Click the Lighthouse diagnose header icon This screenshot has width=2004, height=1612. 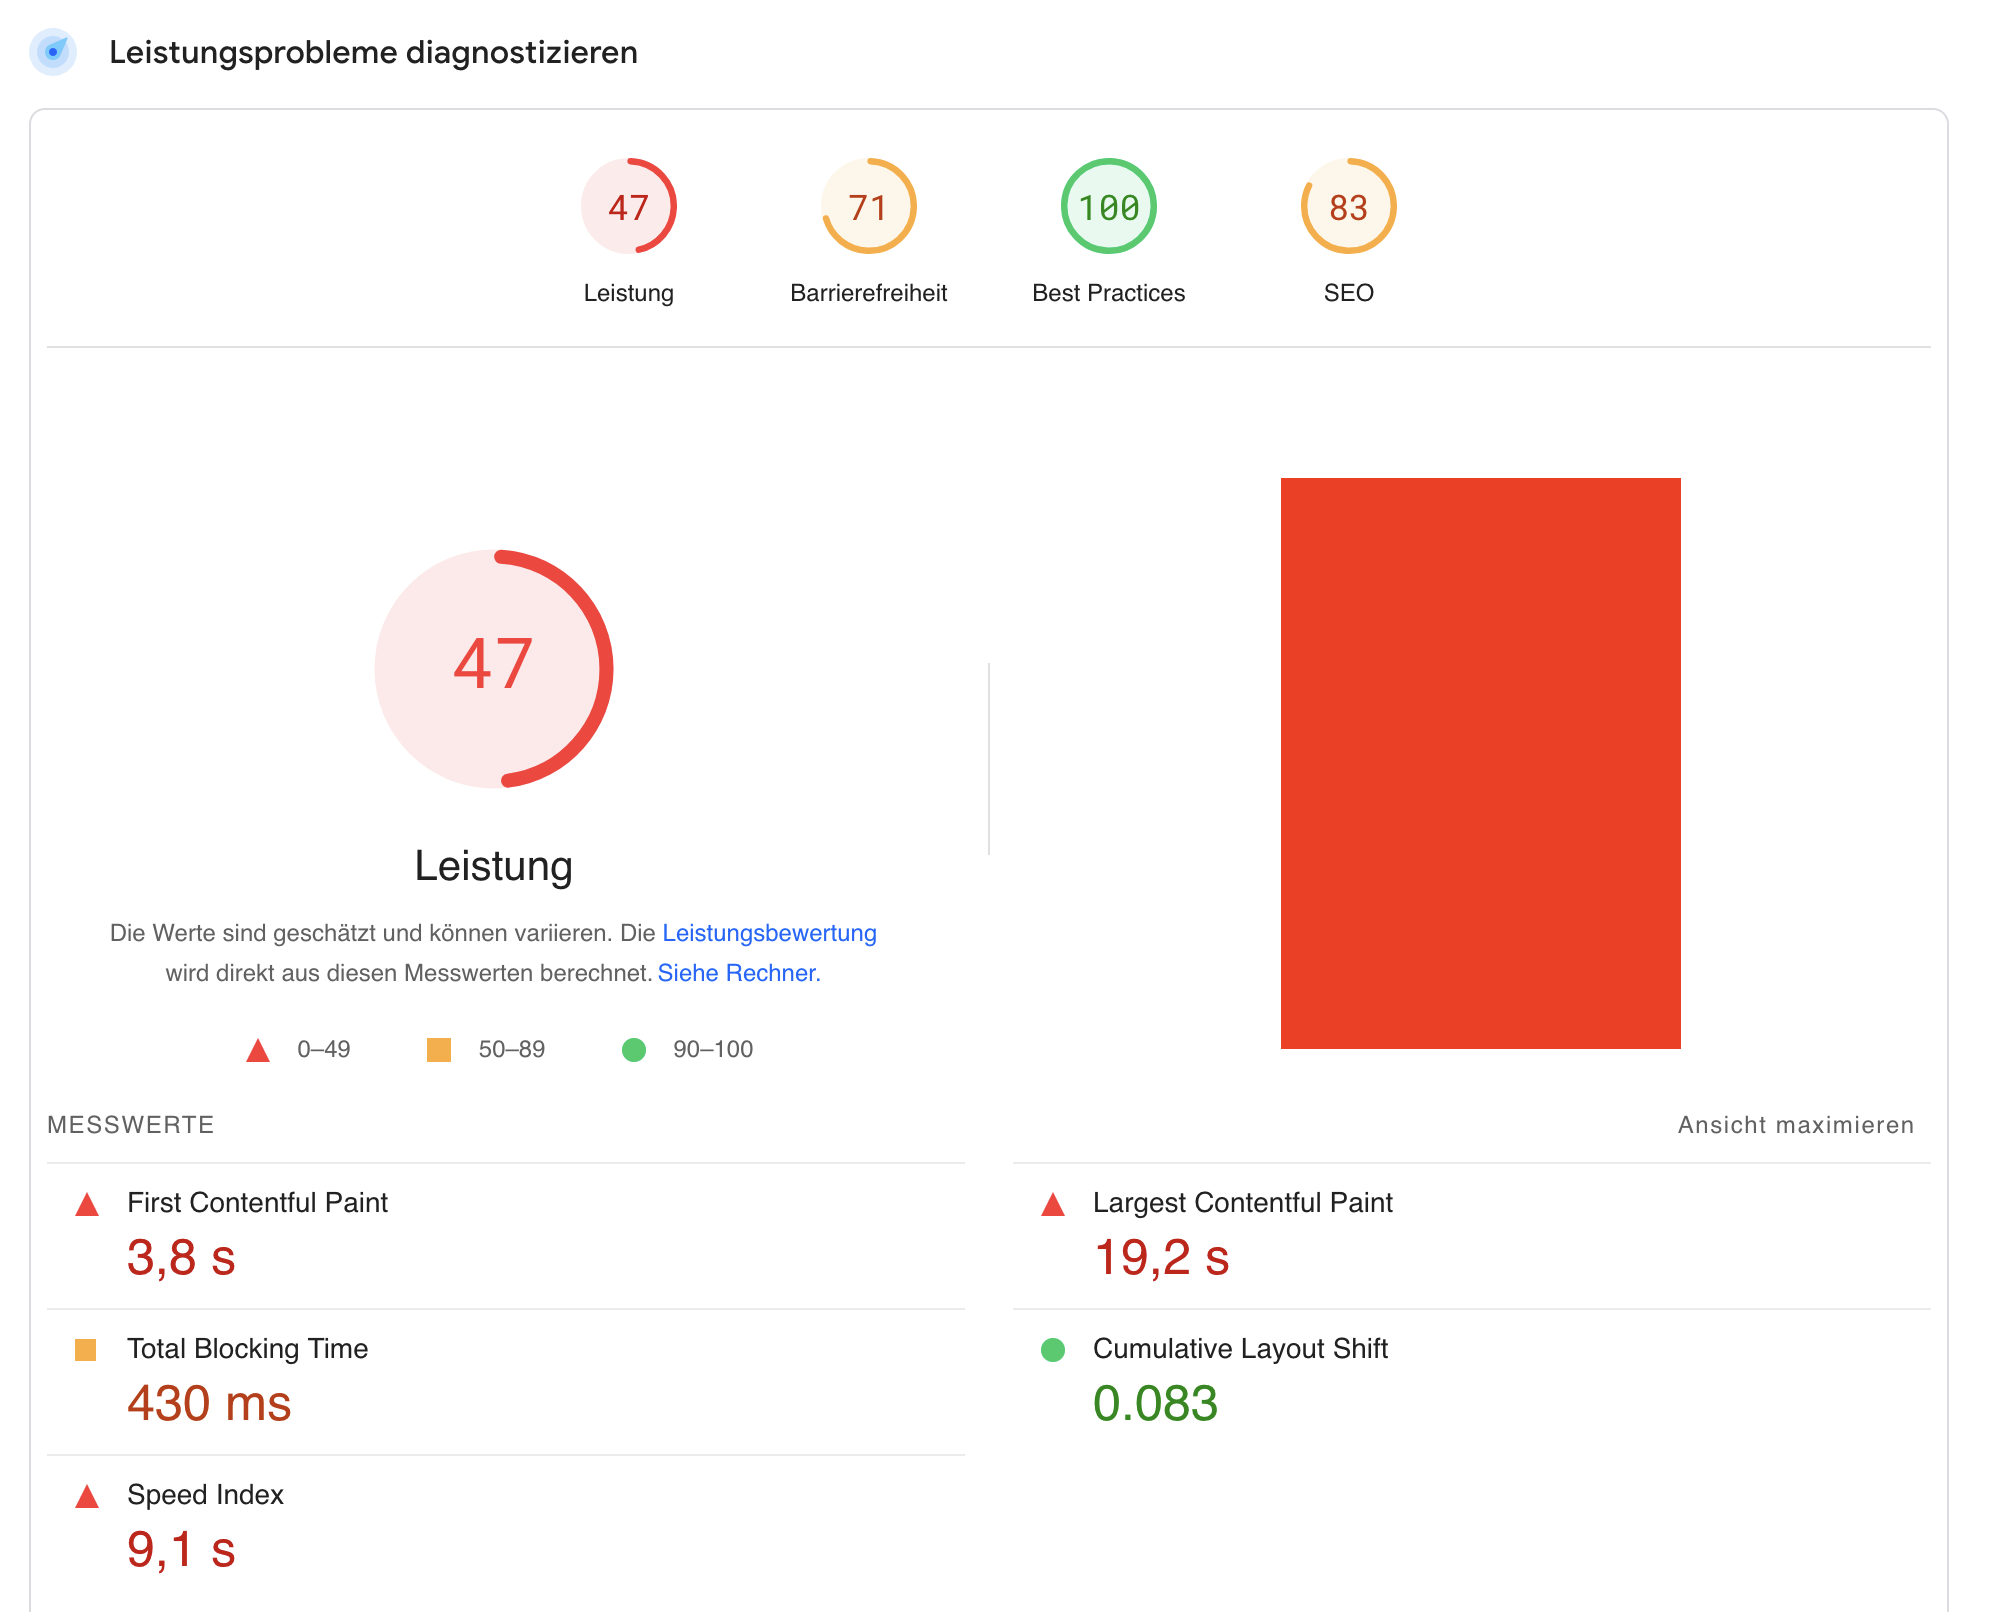tap(53, 52)
